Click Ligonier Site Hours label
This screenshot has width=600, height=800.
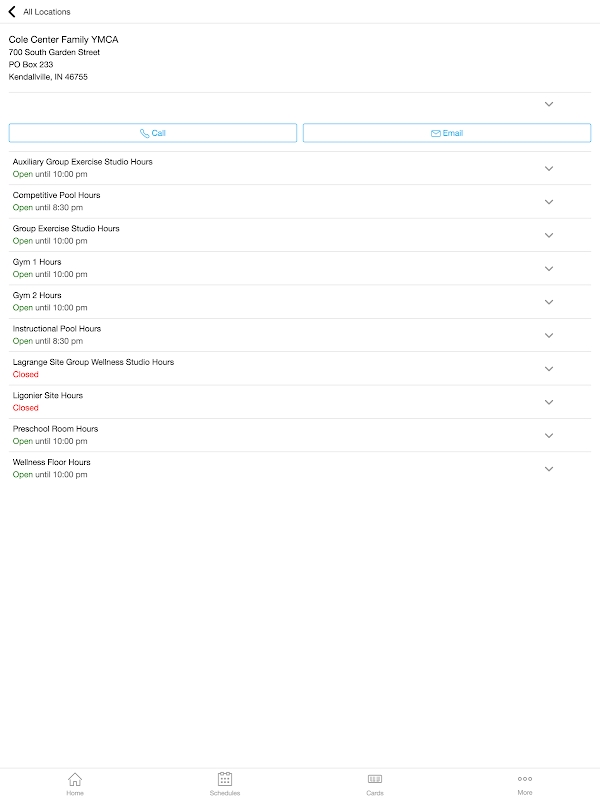pyautogui.click(x=47, y=395)
